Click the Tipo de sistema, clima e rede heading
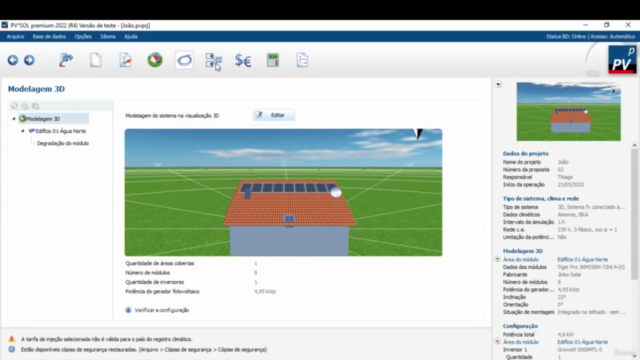Screen dimensions: 640x360 coord(541,198)
